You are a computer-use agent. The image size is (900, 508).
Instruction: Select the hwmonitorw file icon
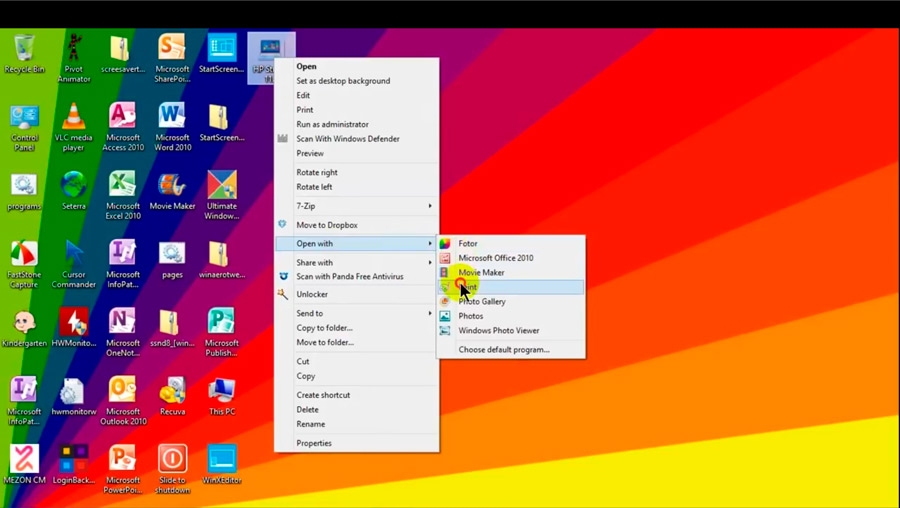click(73, 397)
